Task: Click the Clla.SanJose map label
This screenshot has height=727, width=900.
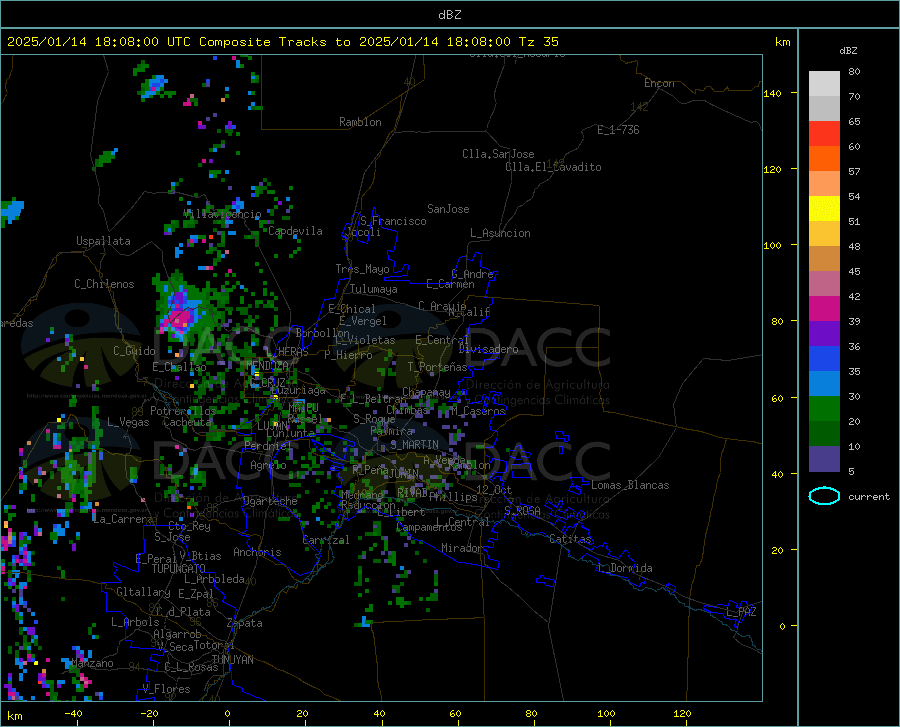Action: [498, 154]
